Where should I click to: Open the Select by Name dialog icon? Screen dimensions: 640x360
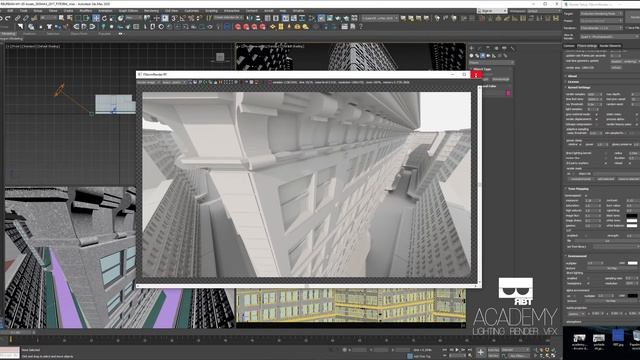coord(70,18)
